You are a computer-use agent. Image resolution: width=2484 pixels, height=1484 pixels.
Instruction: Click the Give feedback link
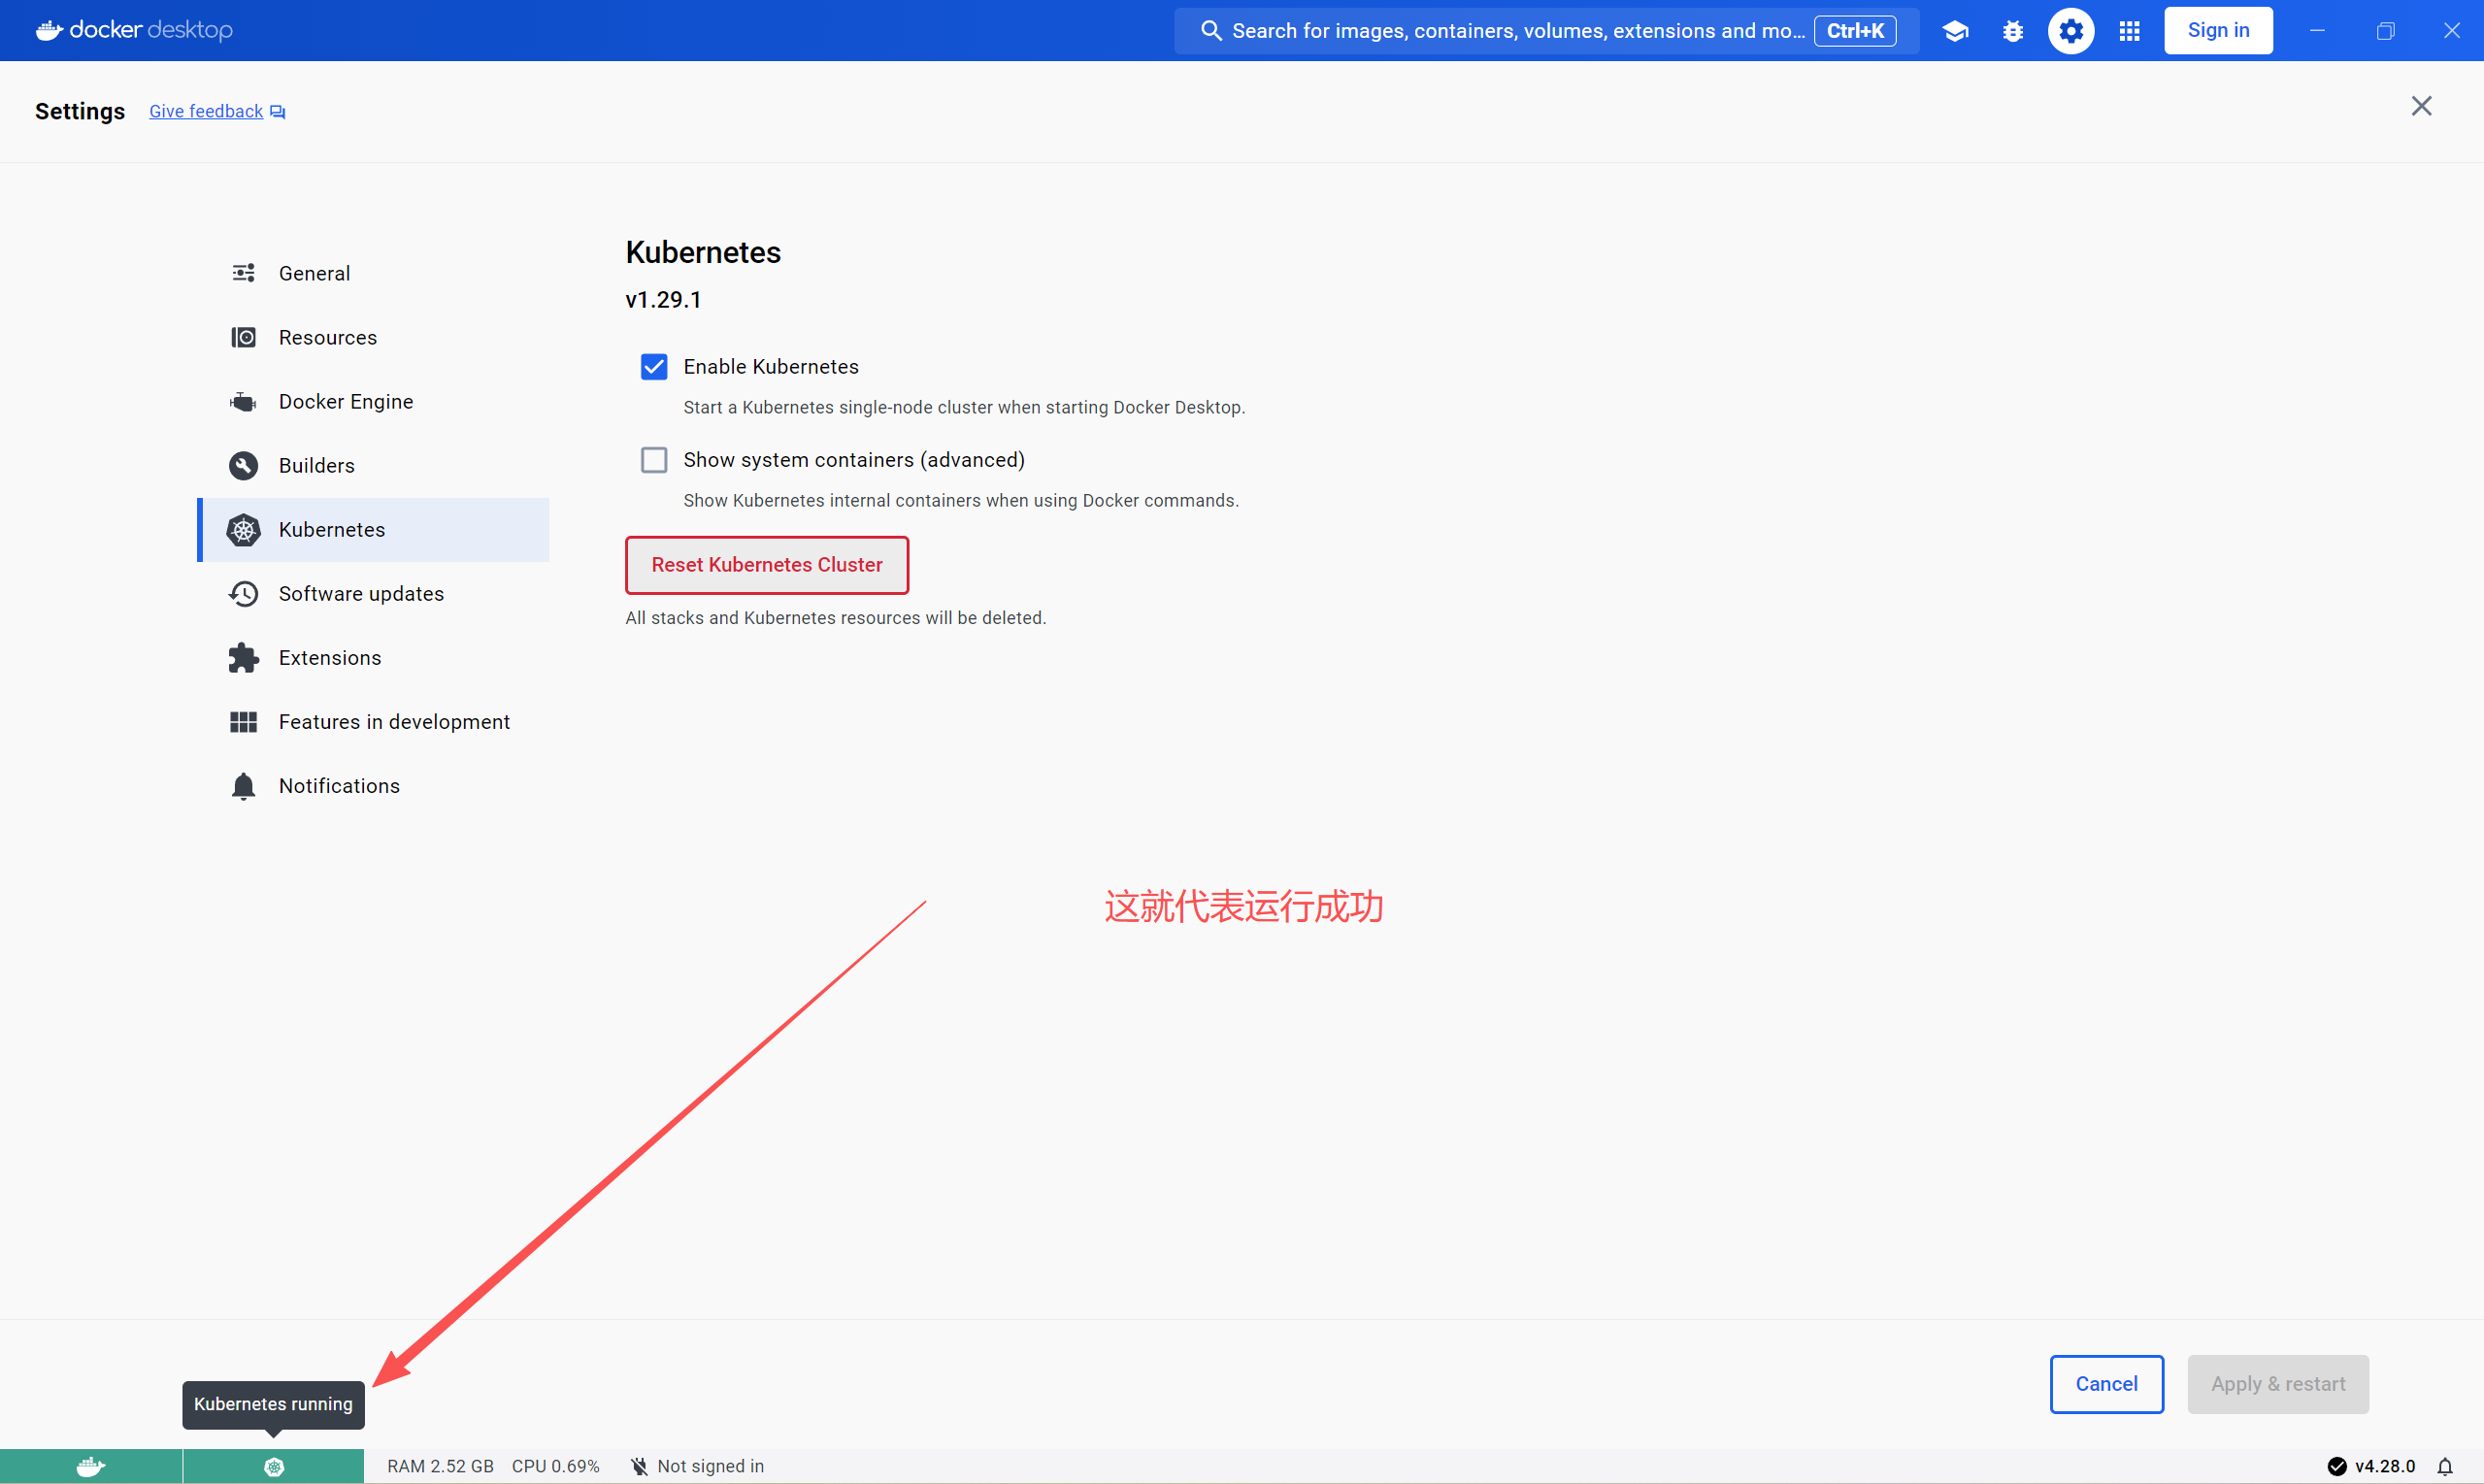[x=206, y=111]
